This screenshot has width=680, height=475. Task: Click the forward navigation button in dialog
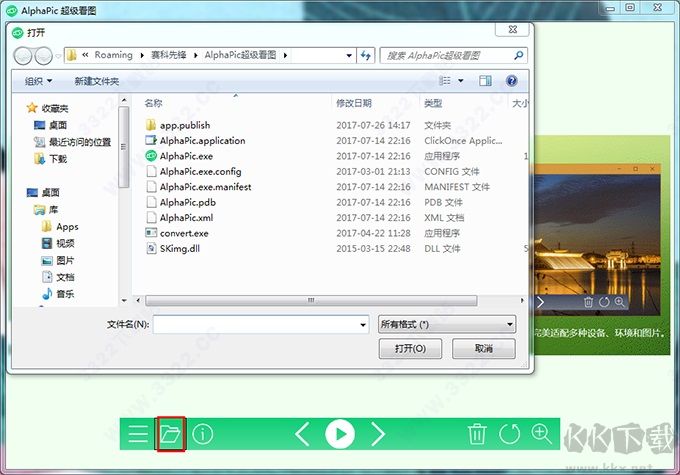[43, 56]
